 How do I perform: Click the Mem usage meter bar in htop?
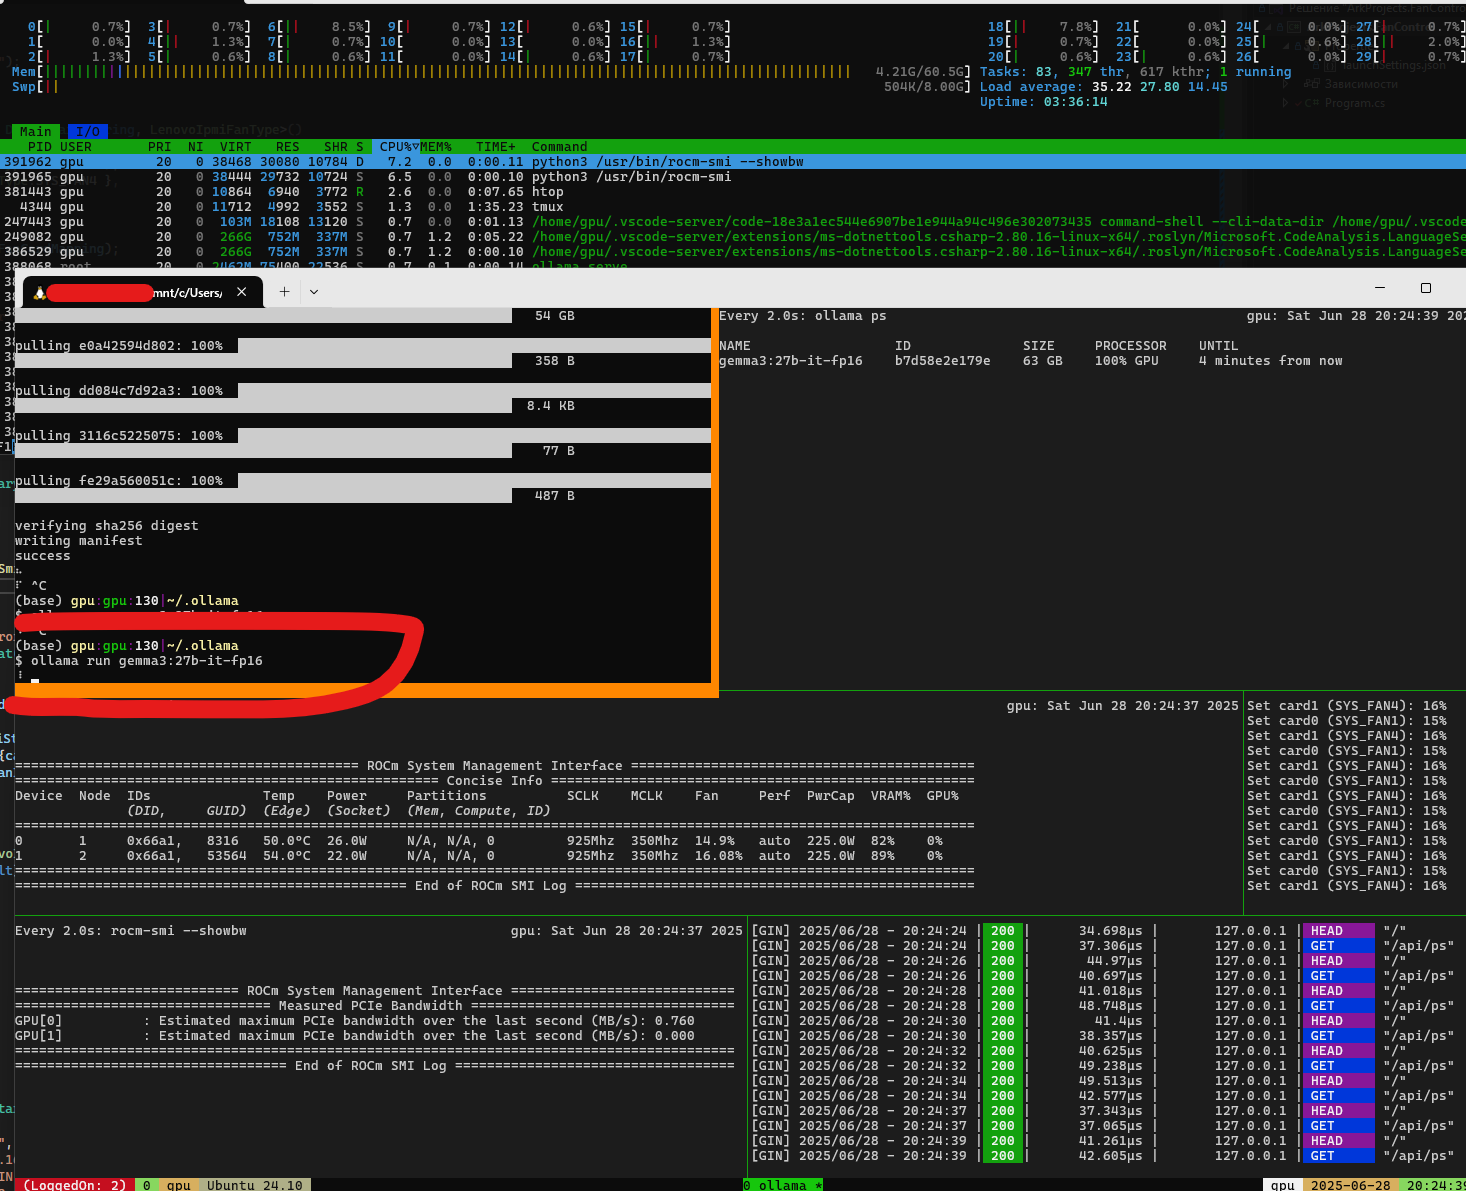point(491,72)
